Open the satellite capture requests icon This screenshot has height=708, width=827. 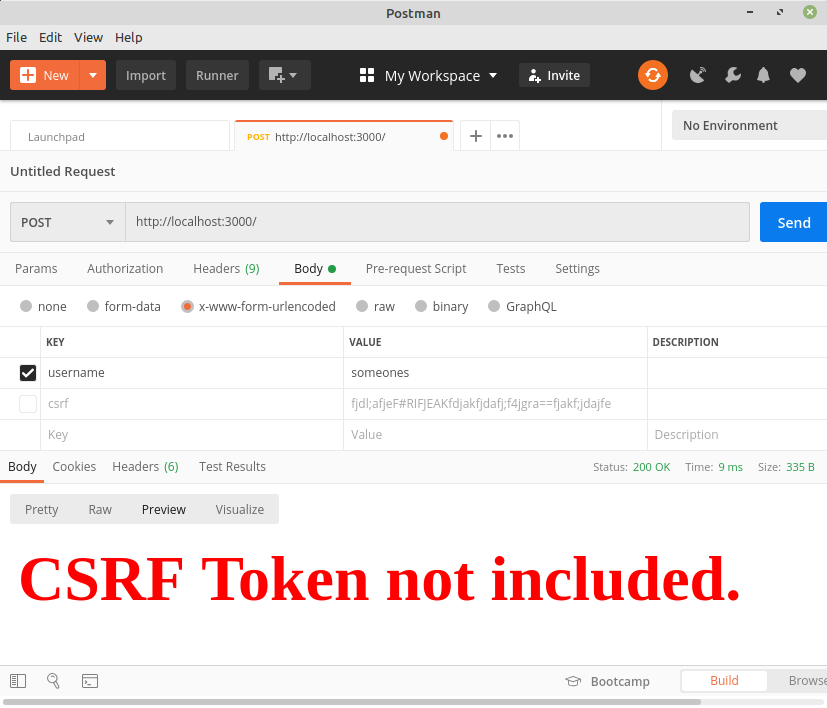pyautogui.click(x=697, y=75)
